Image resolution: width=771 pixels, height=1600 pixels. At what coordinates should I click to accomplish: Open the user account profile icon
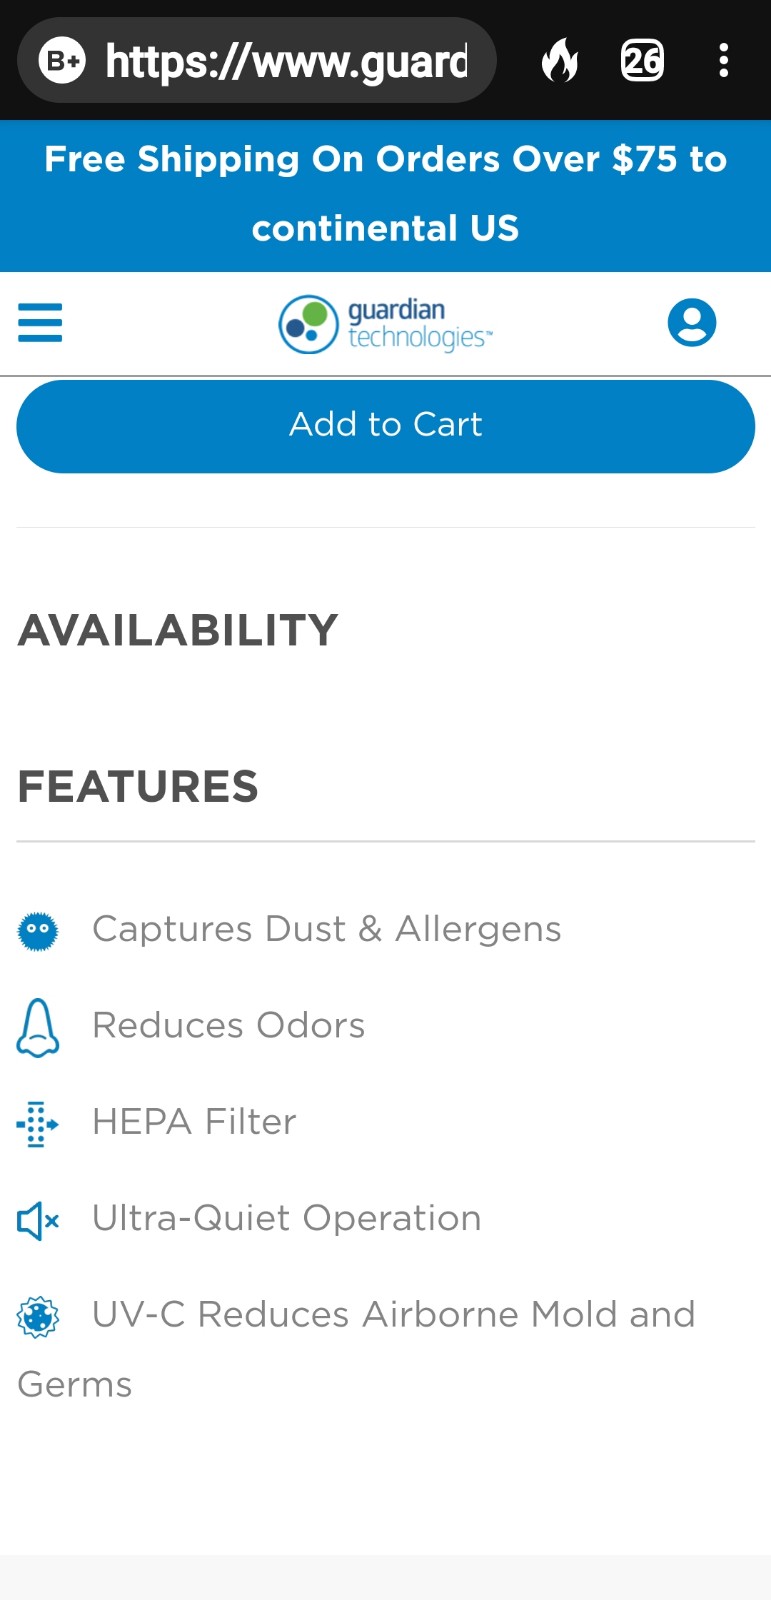tap(692, 323)
